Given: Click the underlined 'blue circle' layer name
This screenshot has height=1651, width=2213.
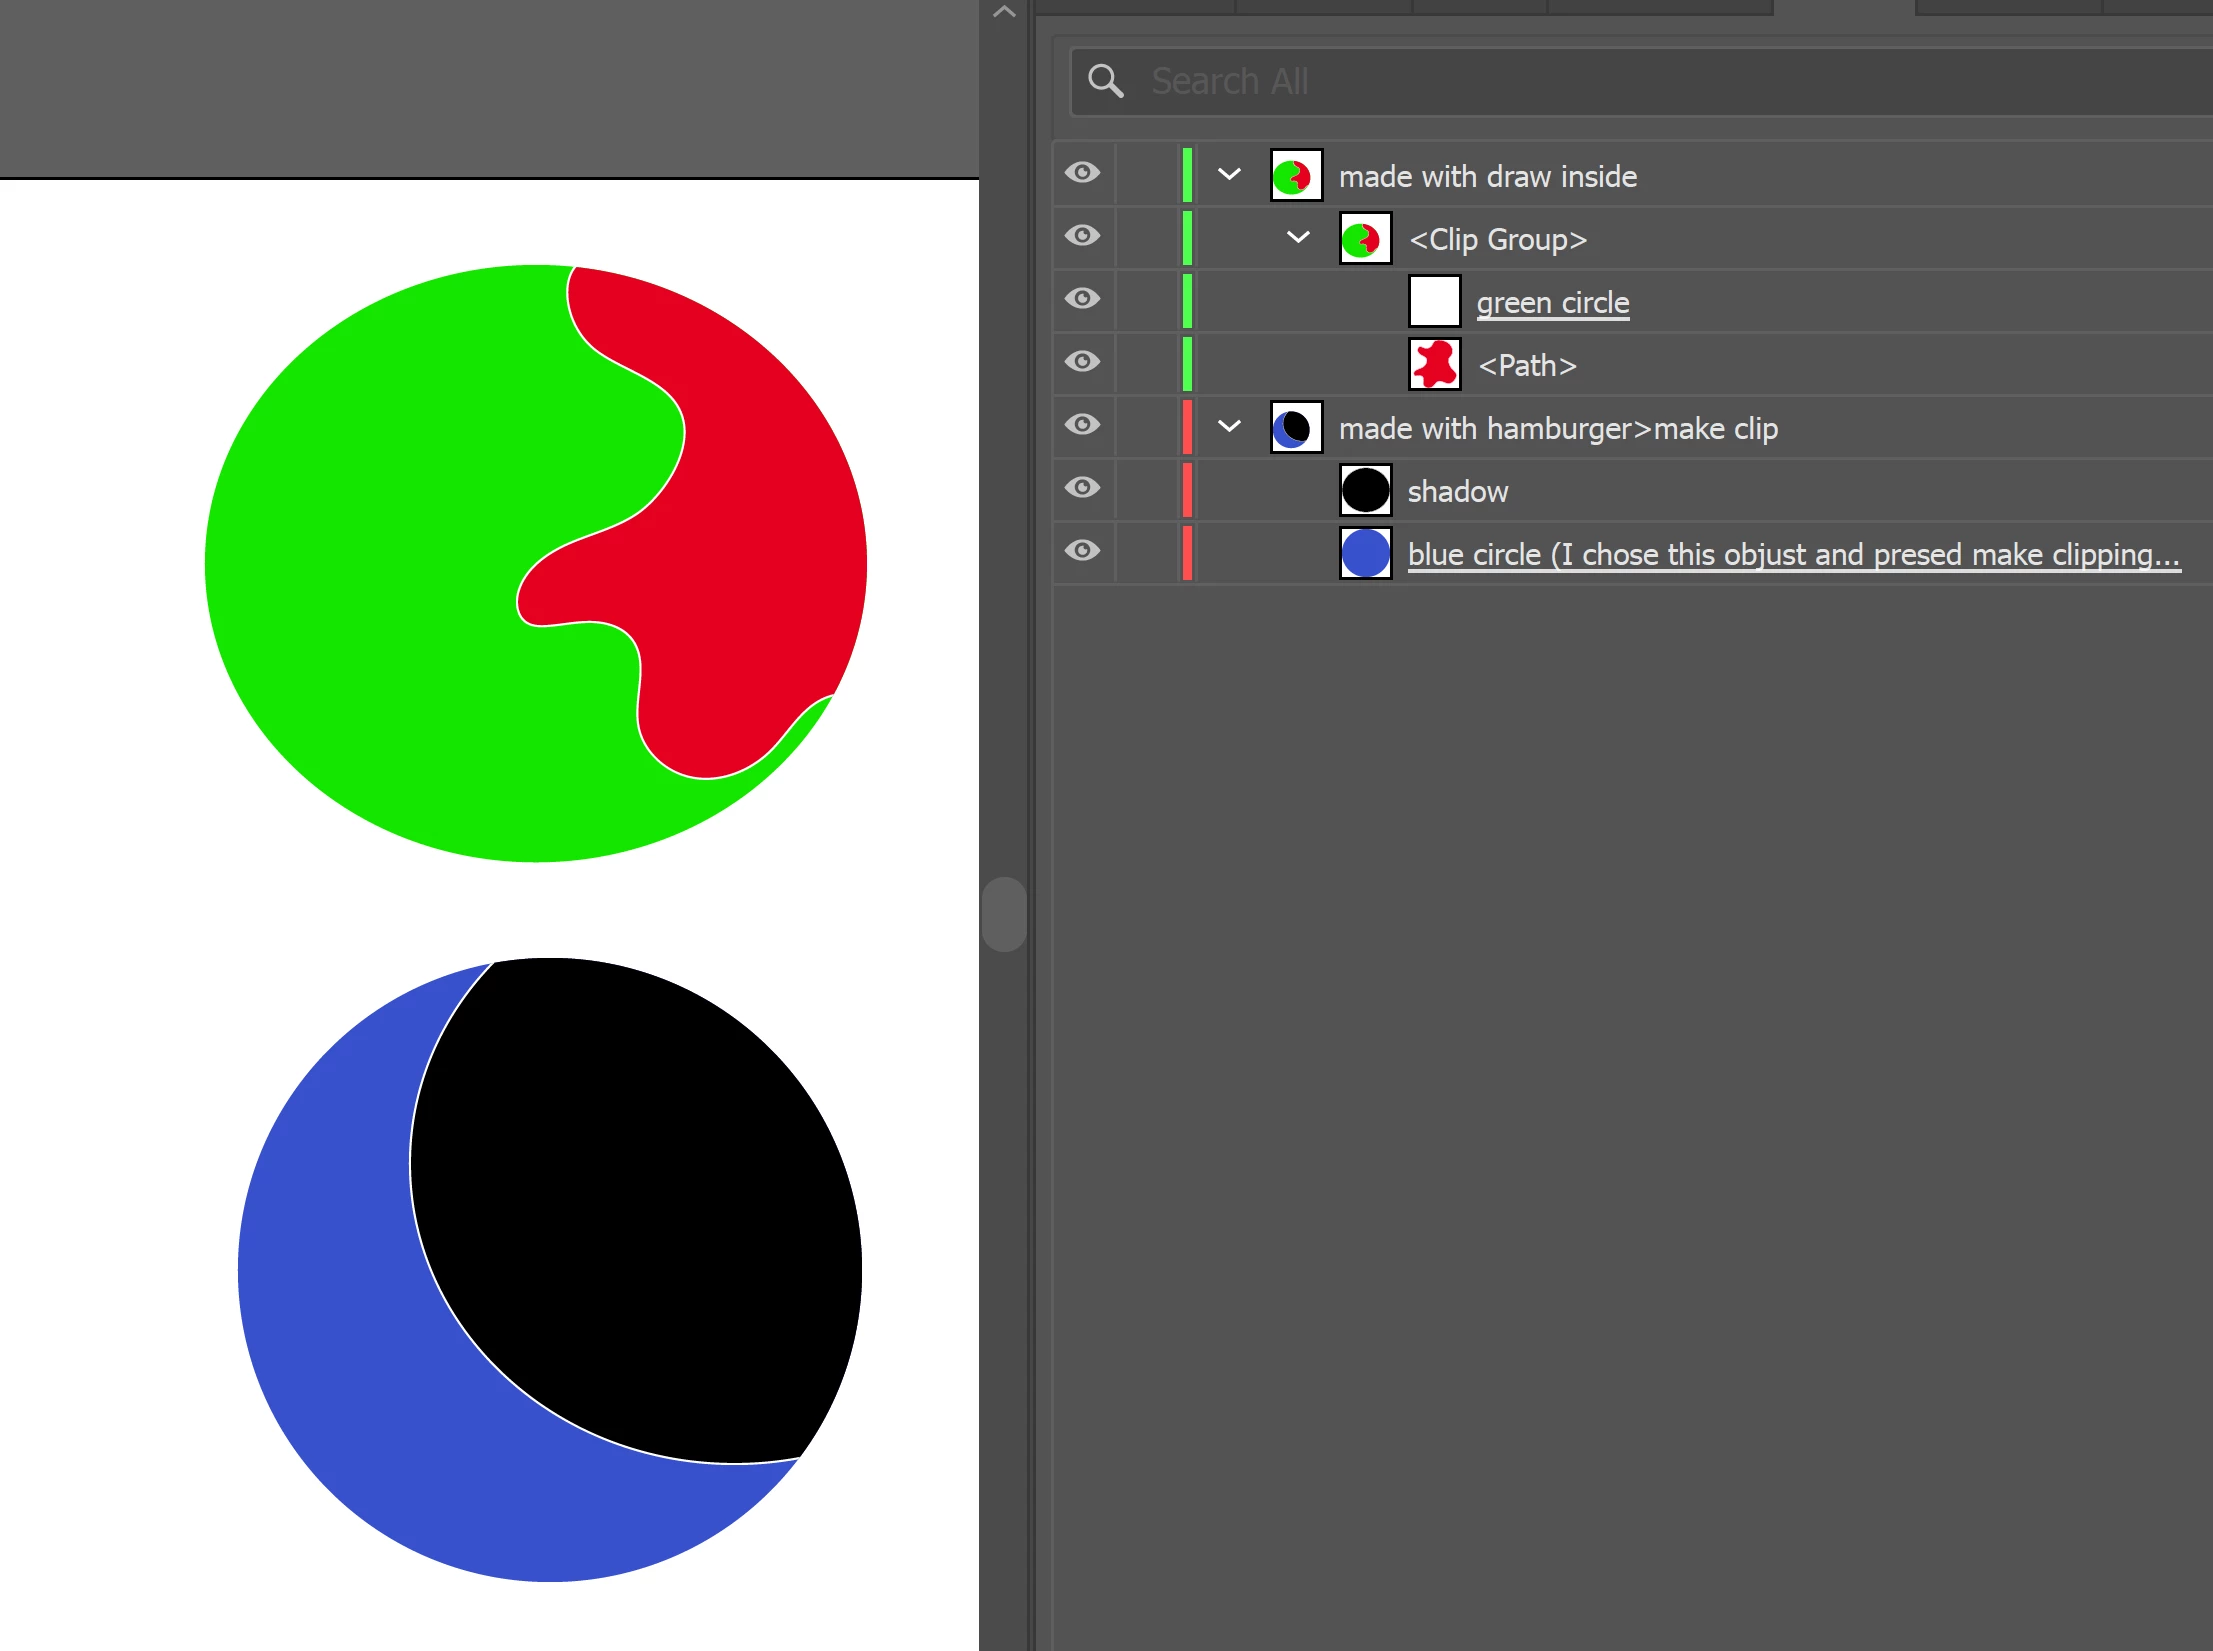Looking at the screenshot, I should click(x=1792, y=555).
